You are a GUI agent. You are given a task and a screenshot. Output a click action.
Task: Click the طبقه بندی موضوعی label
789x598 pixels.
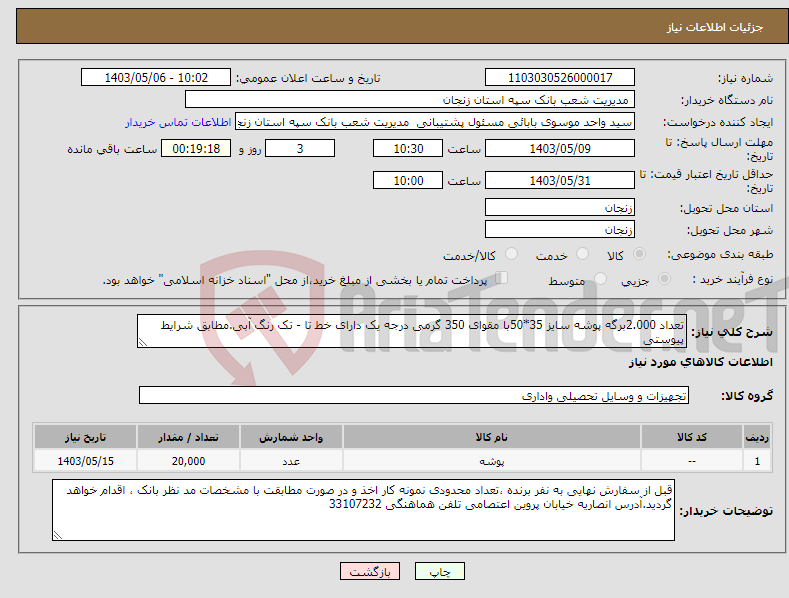click(x=720, y=254)
